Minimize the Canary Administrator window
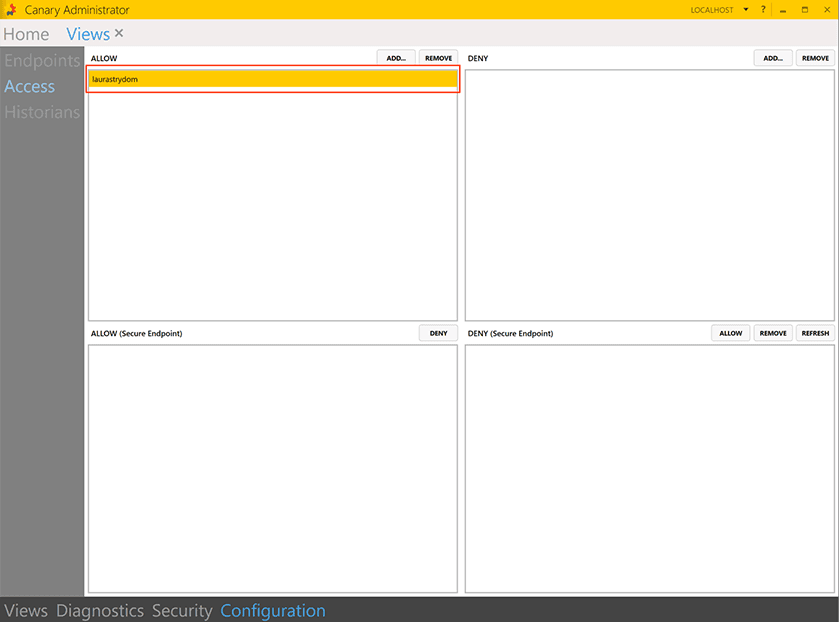The height and width of the screenshot is (622, 839). [x=783, y=10]
